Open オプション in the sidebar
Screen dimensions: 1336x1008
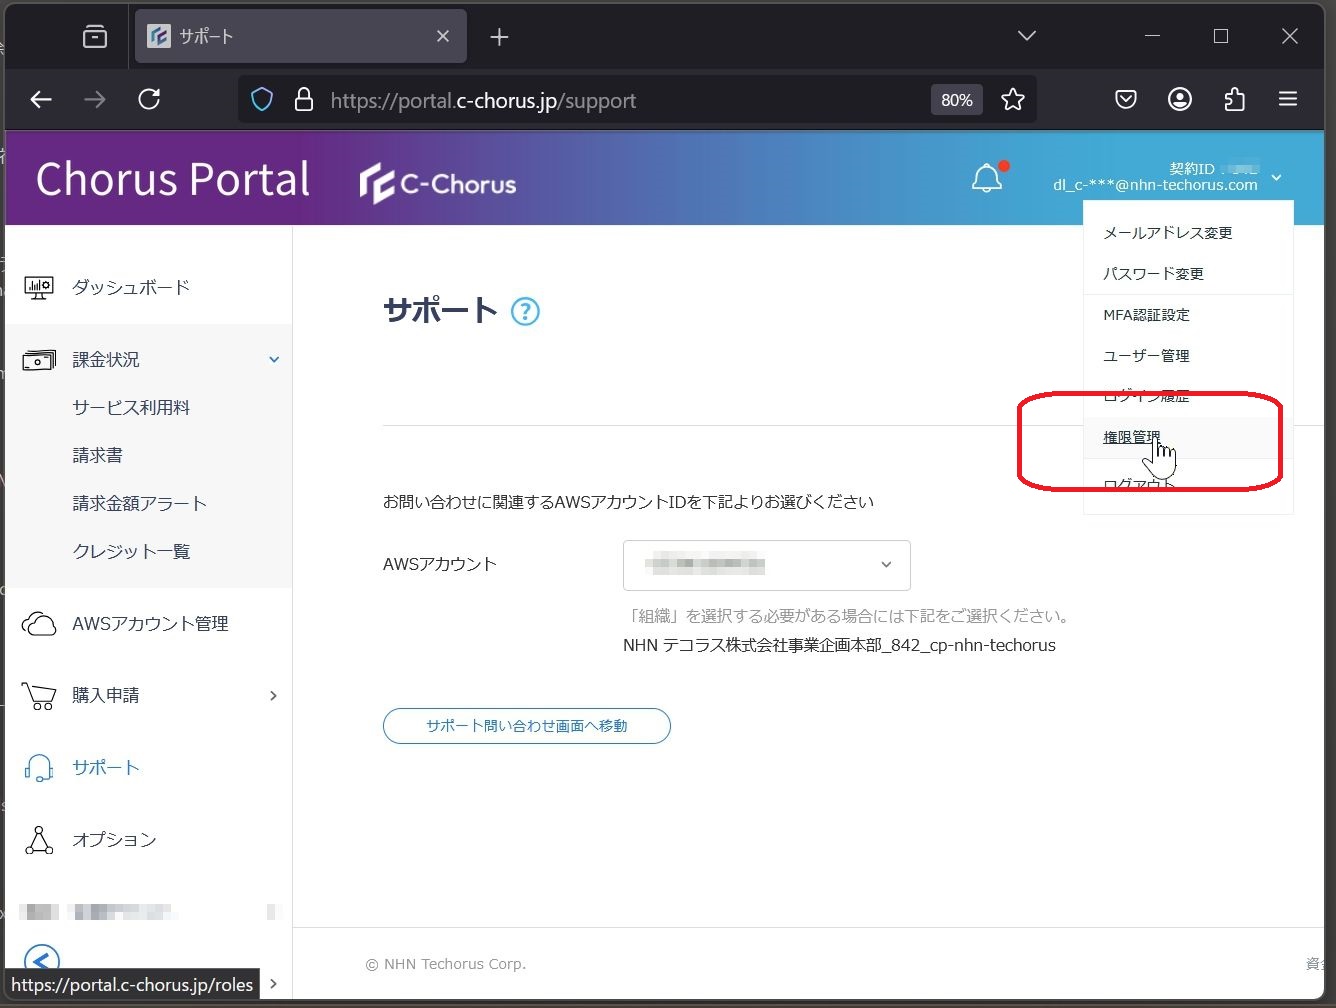click(x=114, y=840)
